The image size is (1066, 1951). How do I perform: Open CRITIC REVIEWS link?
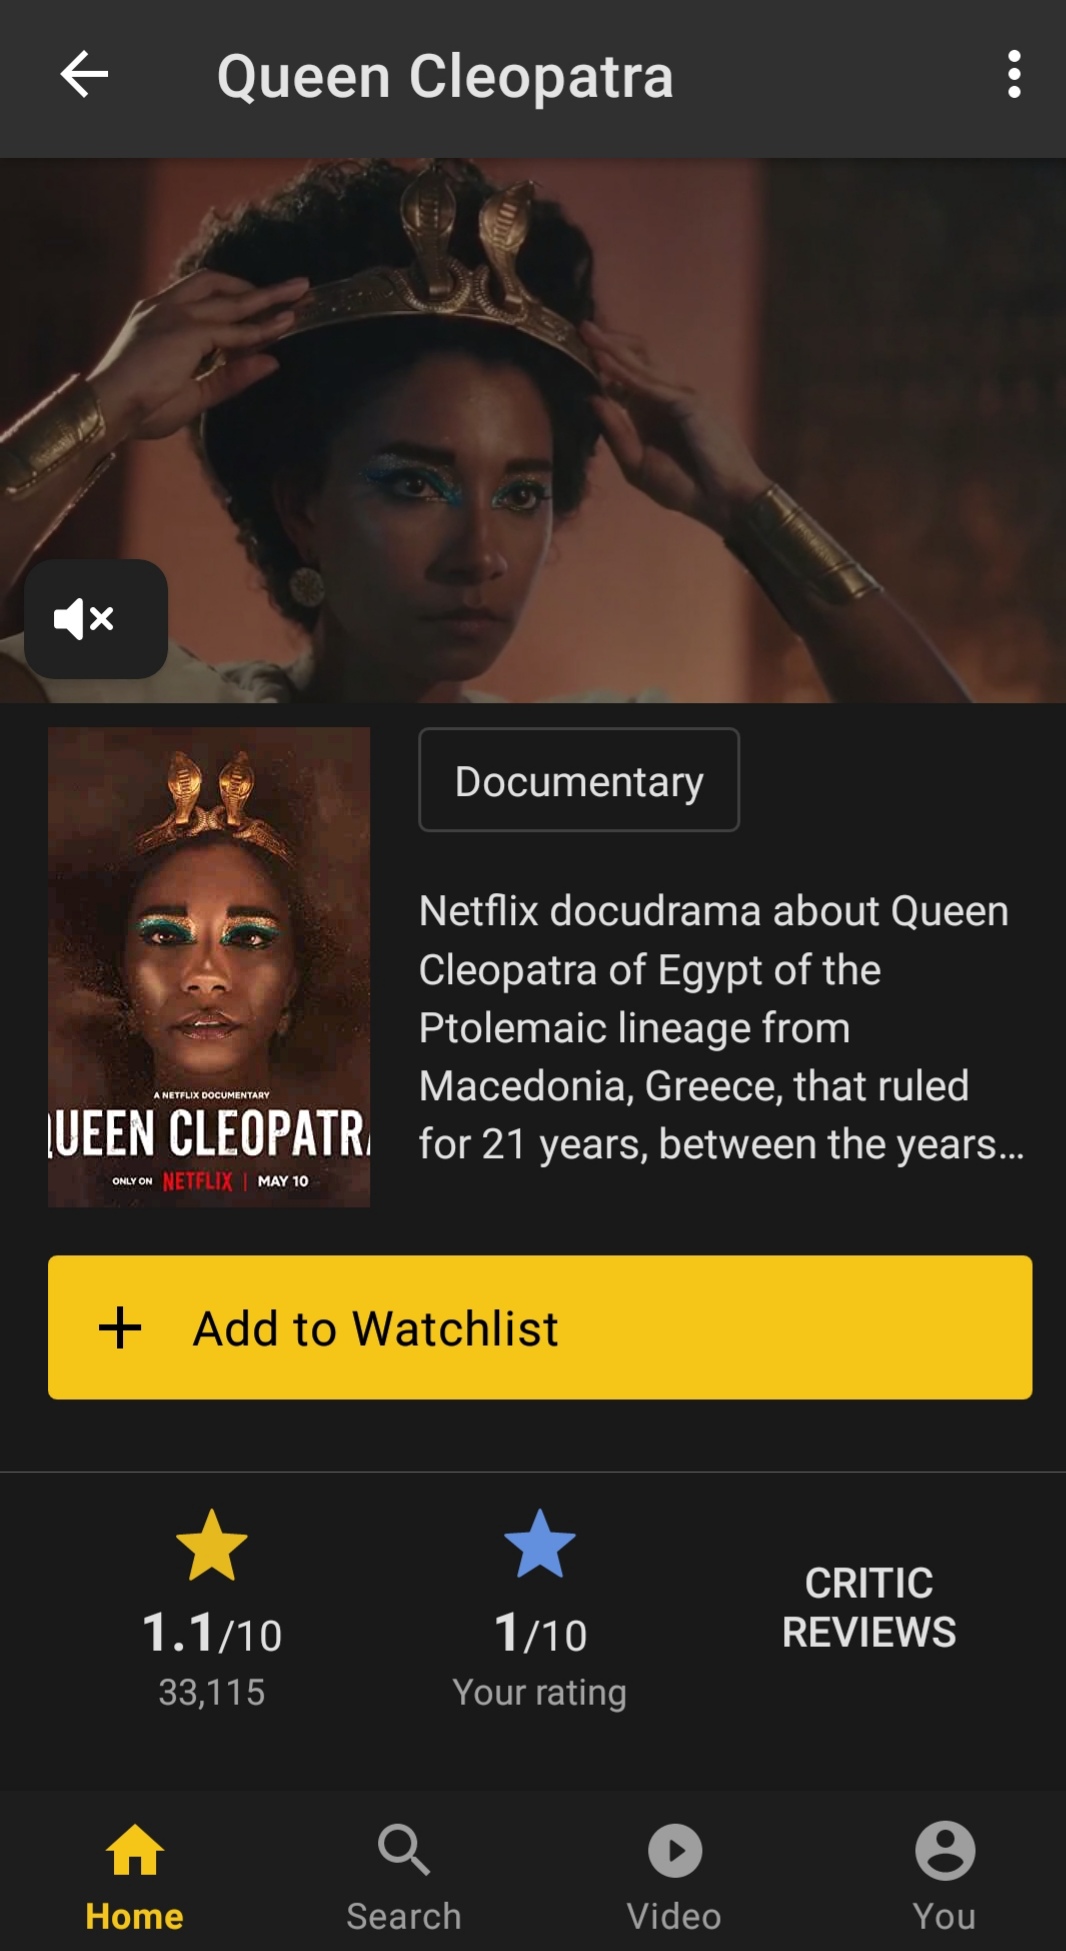[869, 1607]
